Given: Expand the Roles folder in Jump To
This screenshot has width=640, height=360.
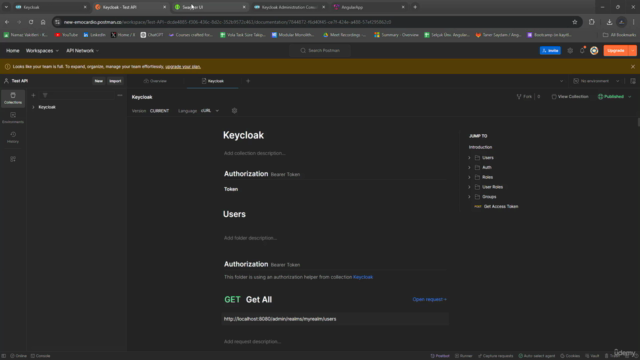Looking at the screenshot, I should coord(469,177).
